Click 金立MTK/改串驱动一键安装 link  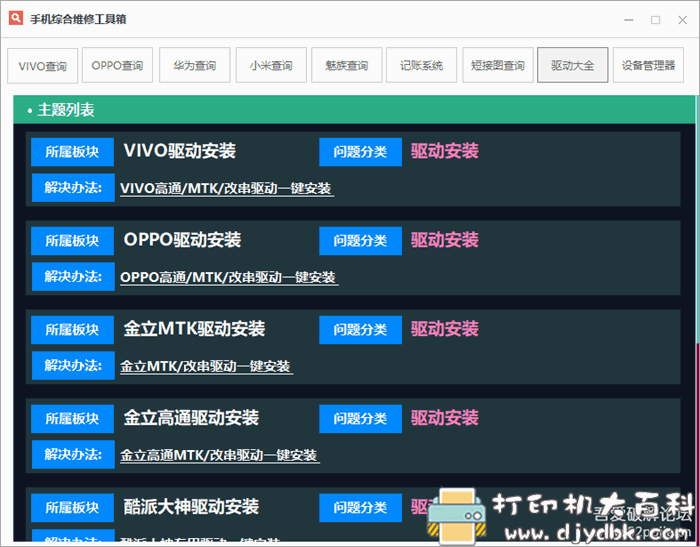pos(206,366)
